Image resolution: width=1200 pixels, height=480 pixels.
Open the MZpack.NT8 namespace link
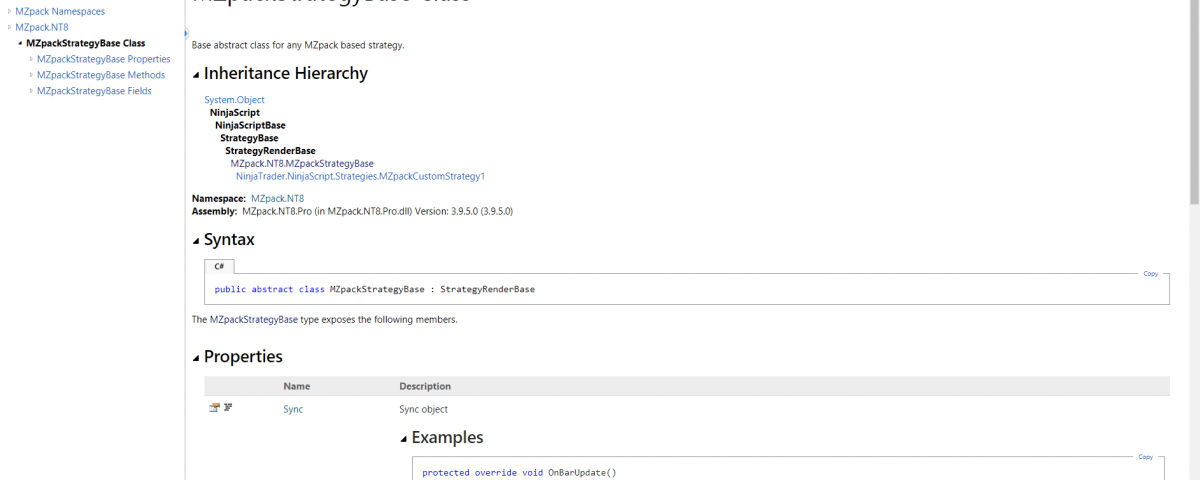277,199
